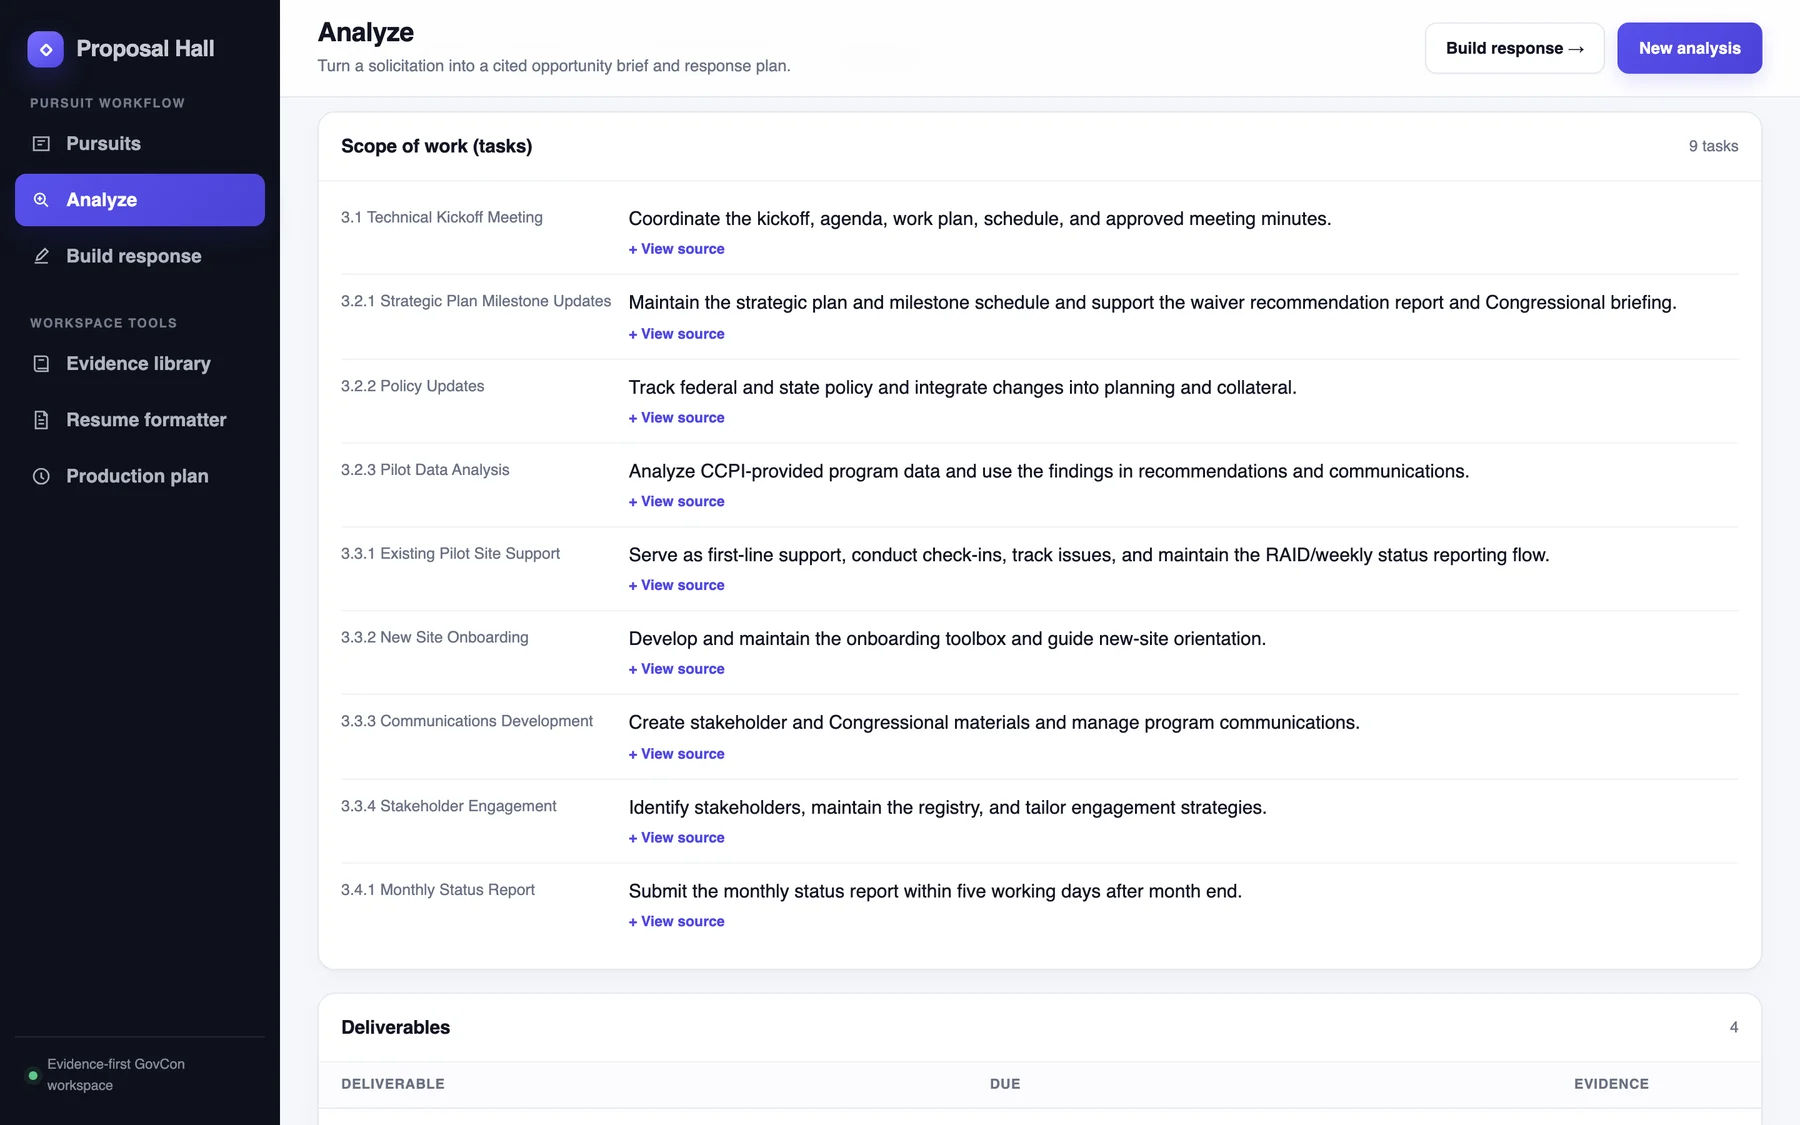Click the '3.2.3 Pilot Data Analysis' label
1800x1125 pixels.
pyautogui.click(x=425, y=470)
